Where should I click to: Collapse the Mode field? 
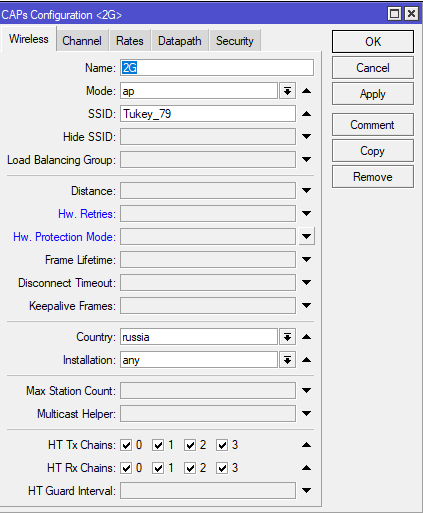(x=306, y=91)
